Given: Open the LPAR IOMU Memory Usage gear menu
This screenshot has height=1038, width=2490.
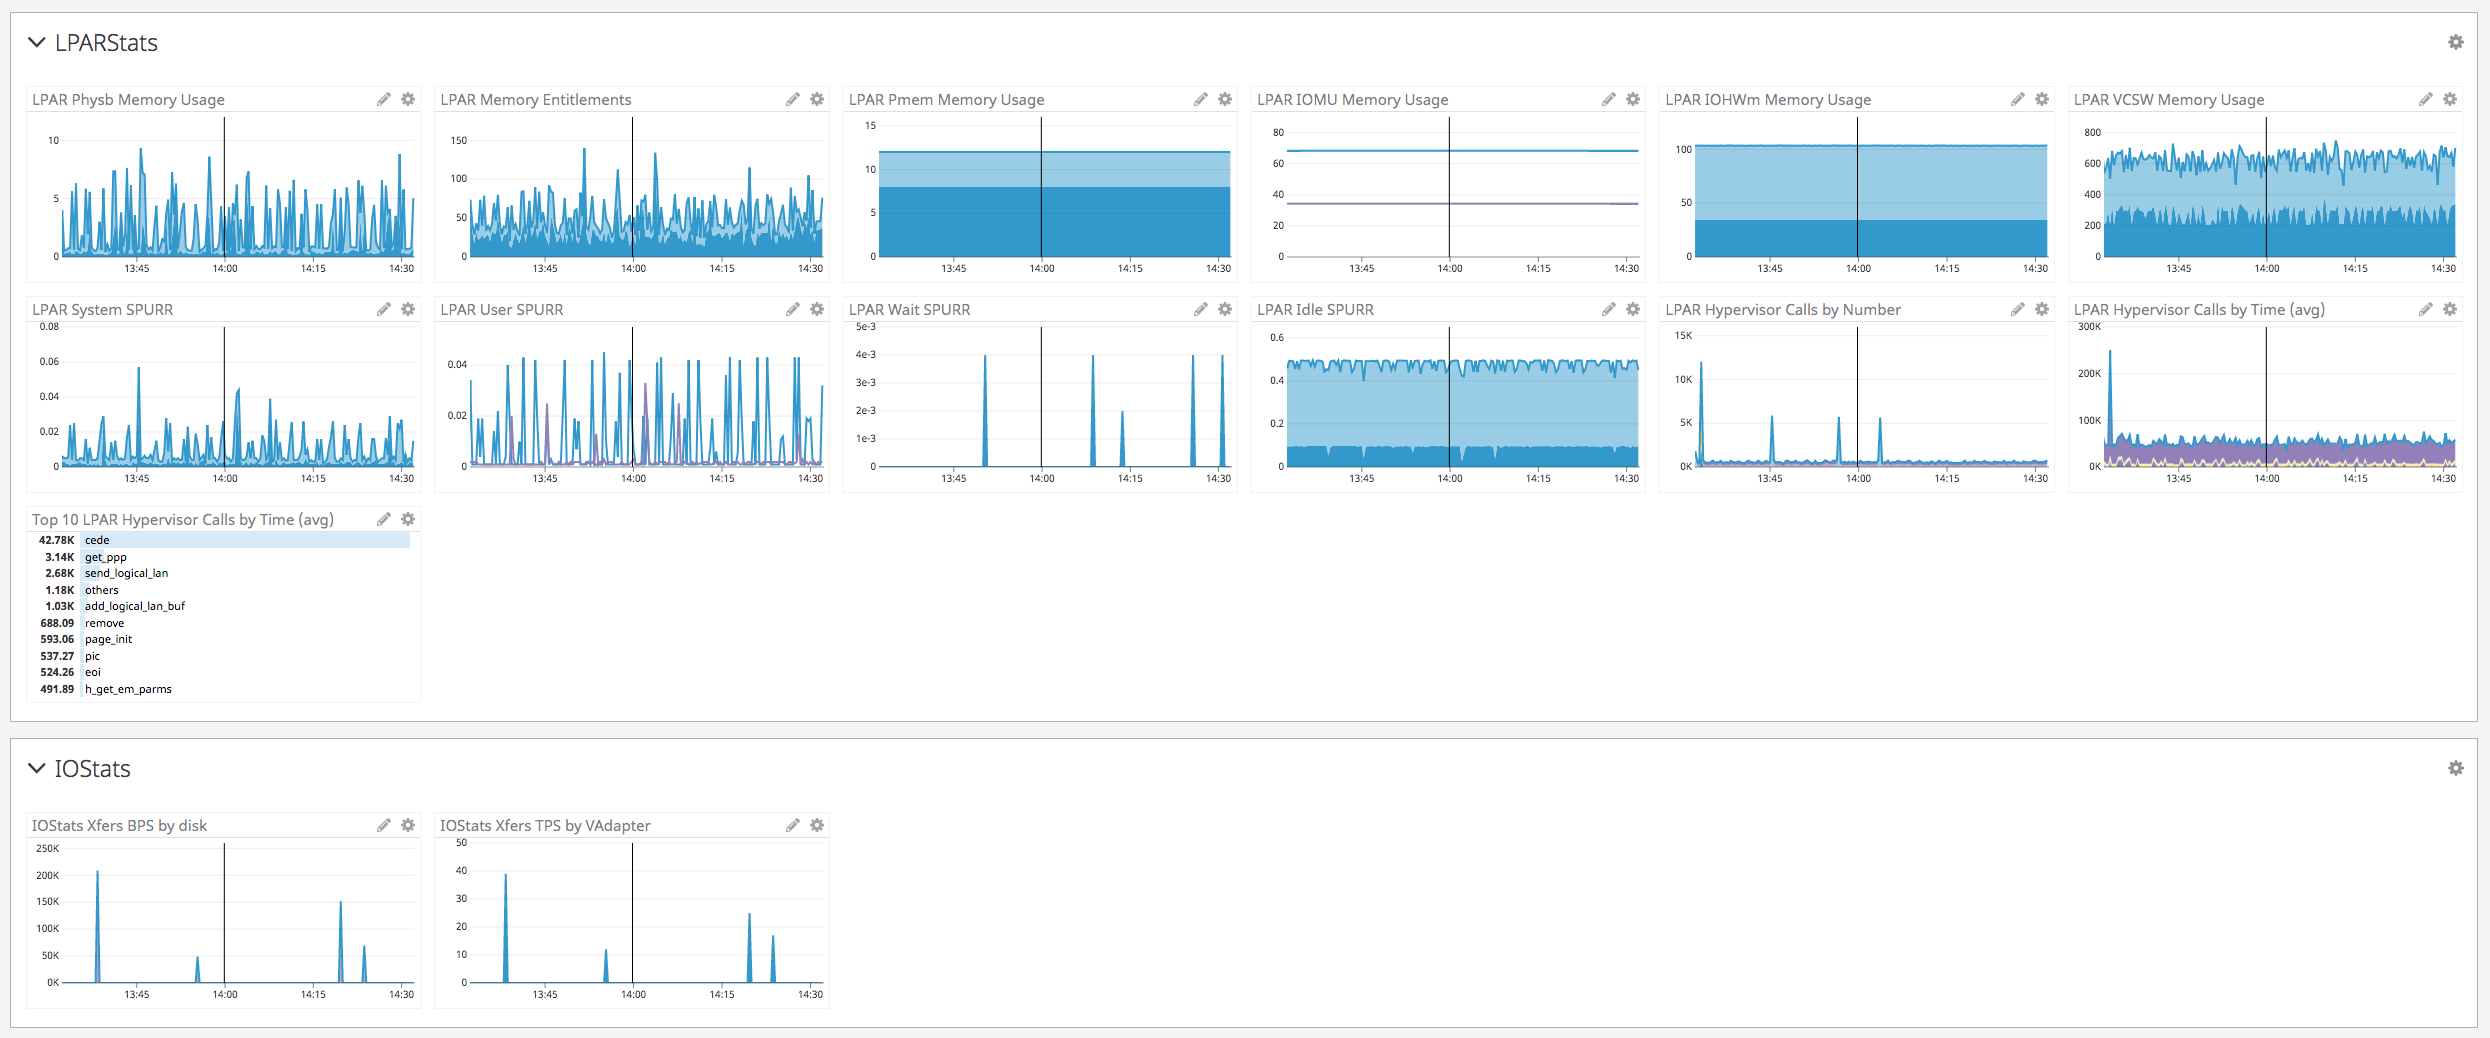Looking at the screenshot, I should tap(1633, 99).
